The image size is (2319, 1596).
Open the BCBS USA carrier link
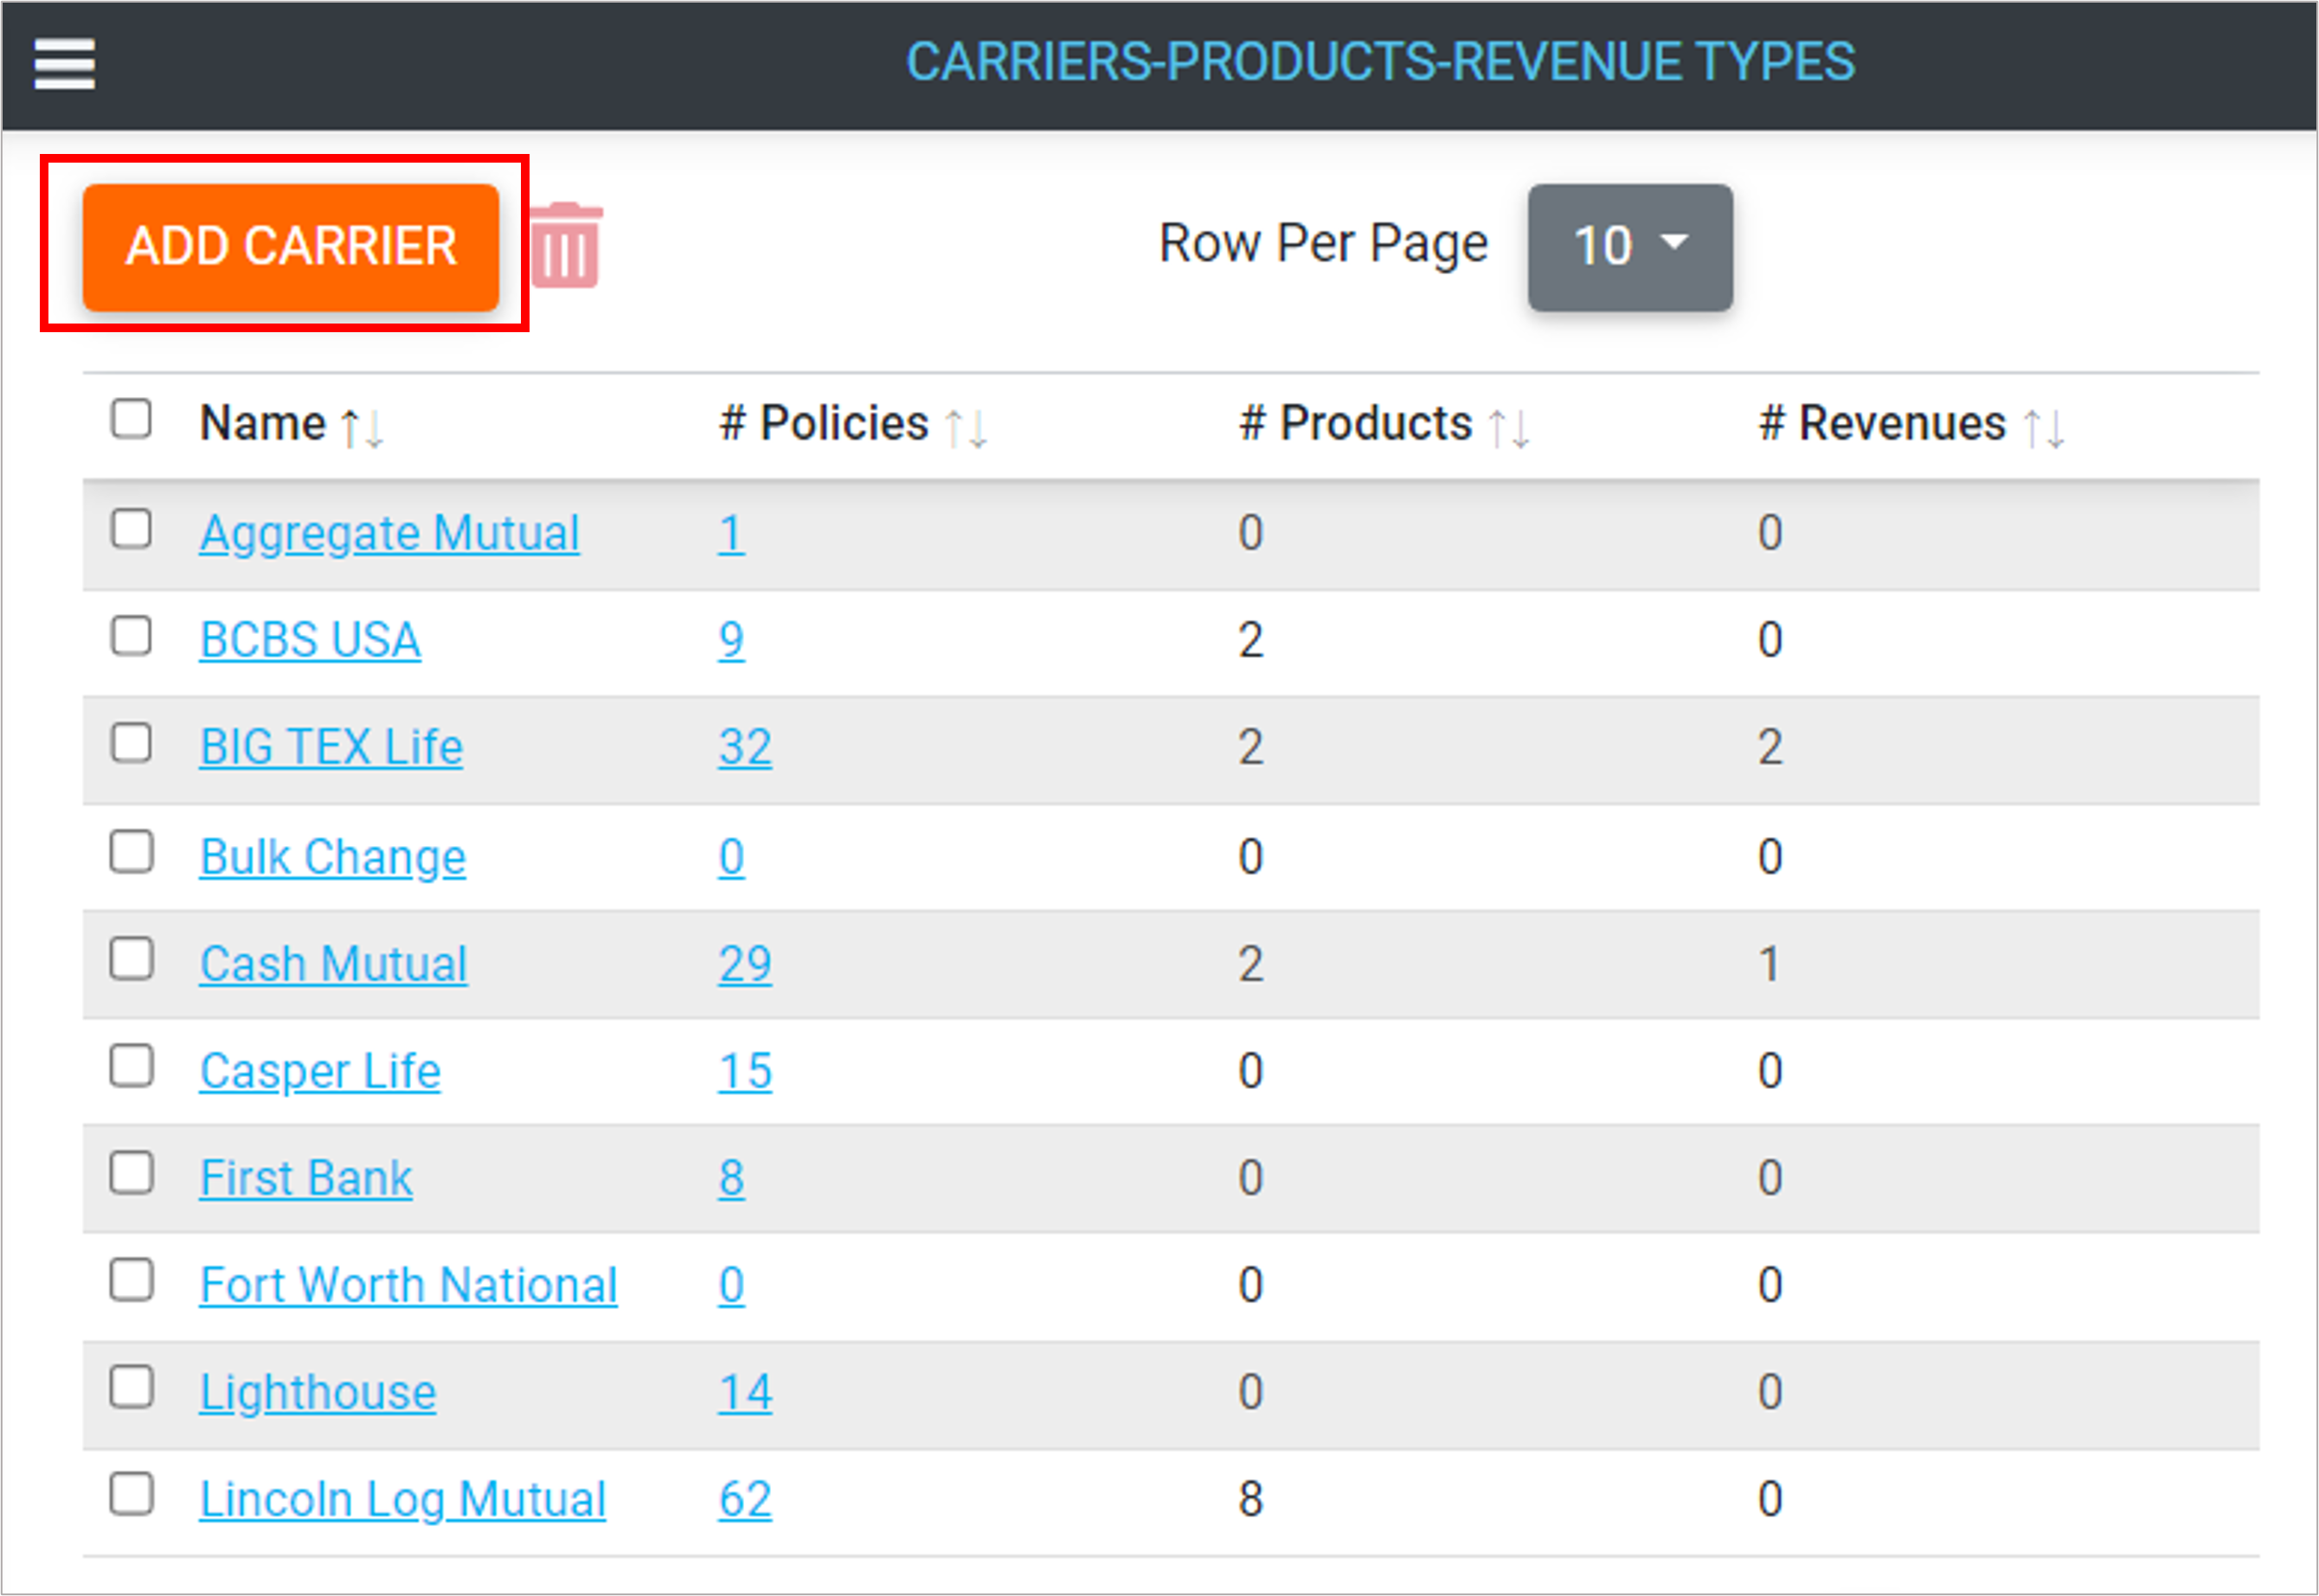tap(310, 640)
